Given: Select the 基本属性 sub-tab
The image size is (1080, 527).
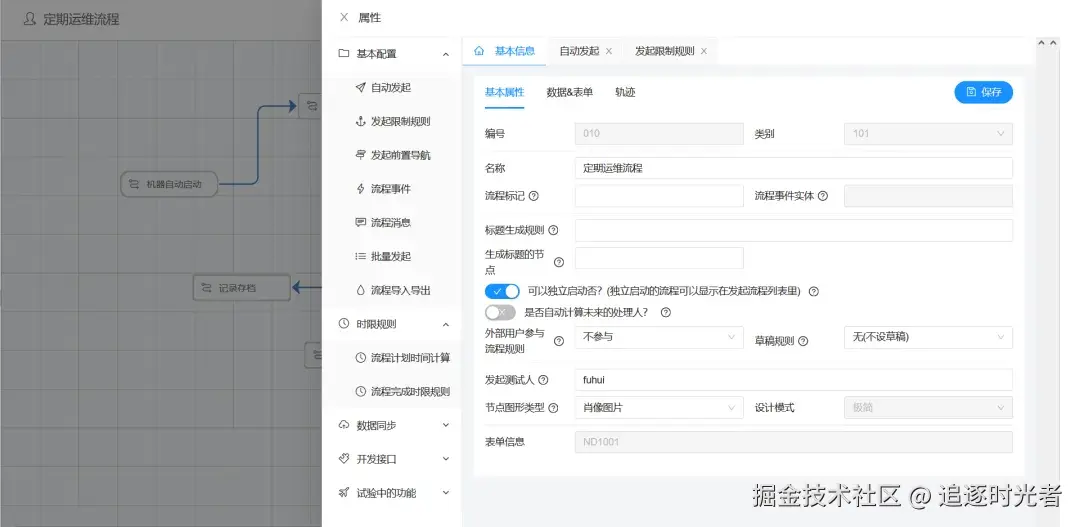Looking at the screenshot, I should coord(504,92).
